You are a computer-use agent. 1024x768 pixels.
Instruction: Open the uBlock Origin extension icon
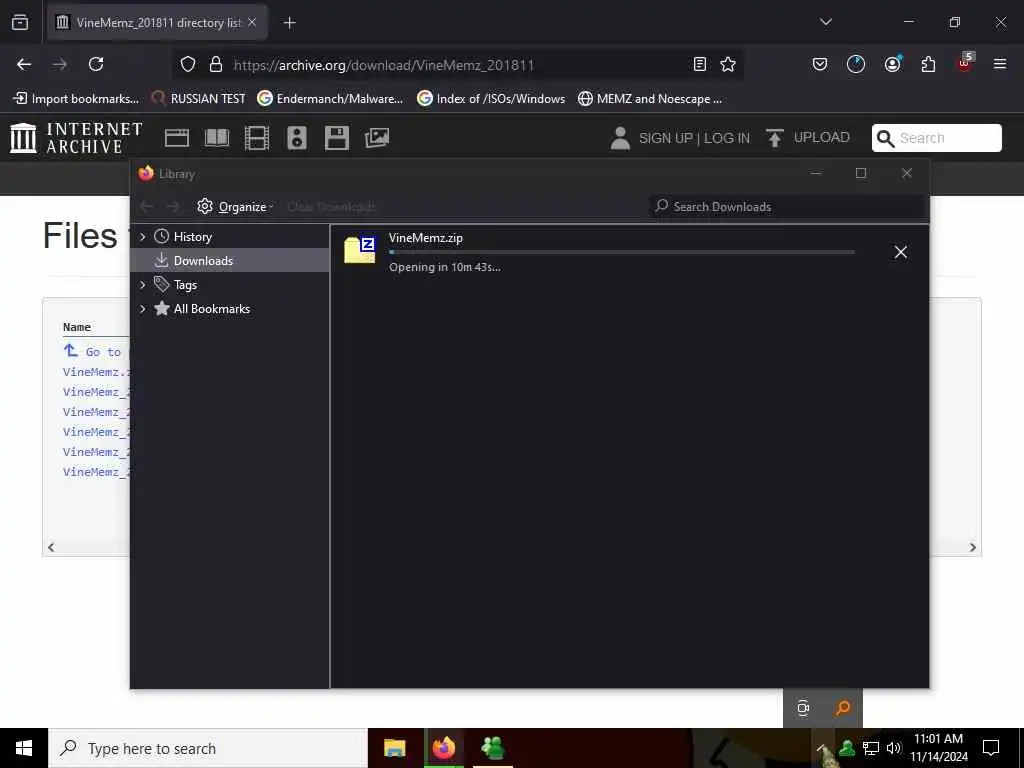click(x=965, y=63)
